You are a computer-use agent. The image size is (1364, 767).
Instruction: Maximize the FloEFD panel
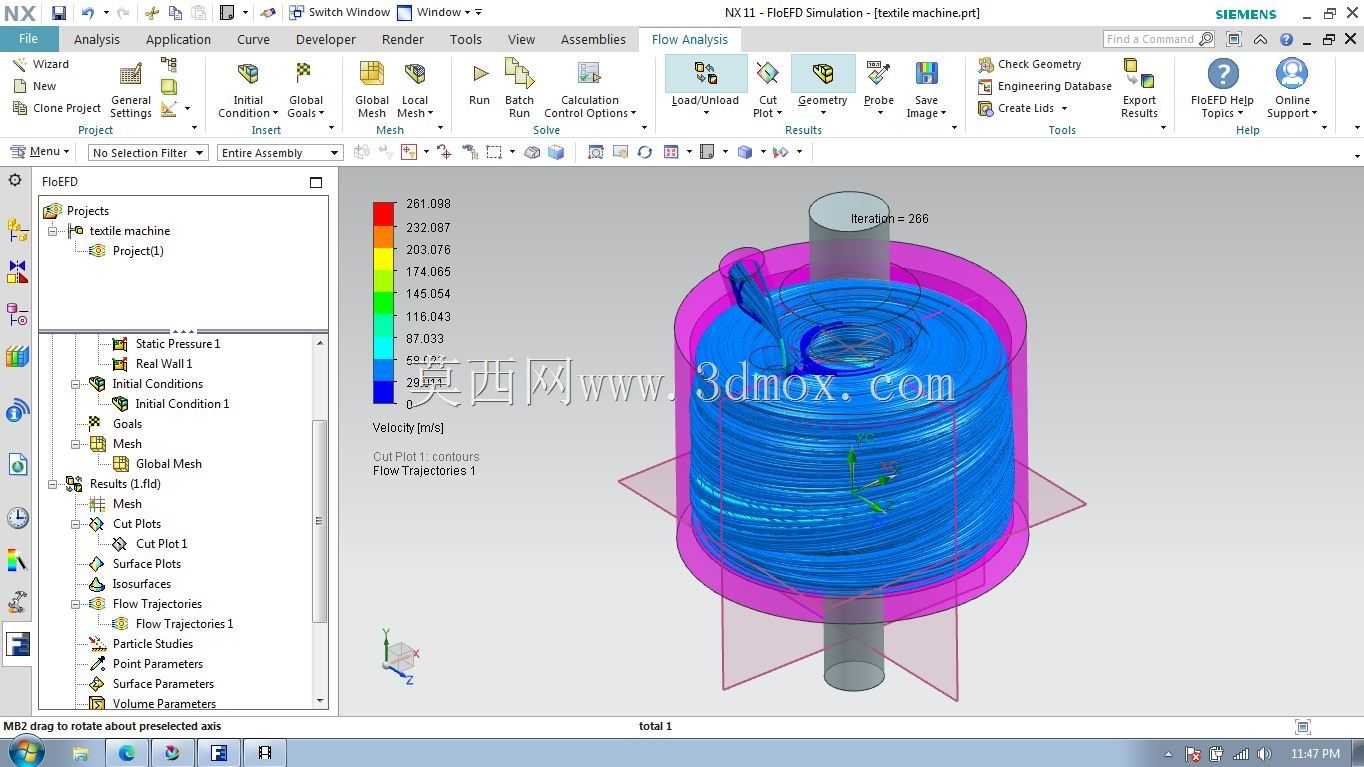316,182
